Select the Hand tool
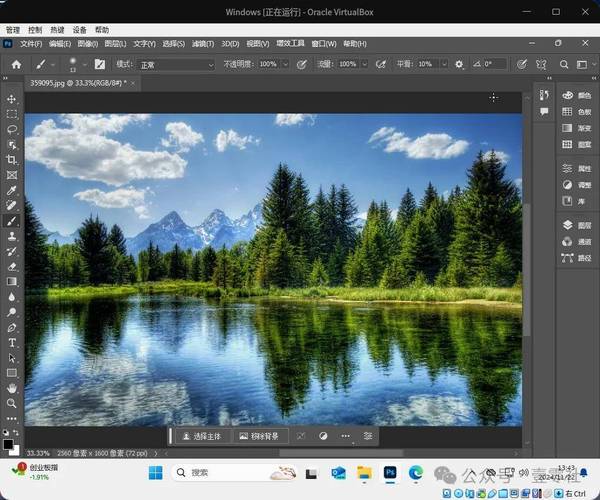The width and height of the screenshot is (600, 500). point(13,388)
